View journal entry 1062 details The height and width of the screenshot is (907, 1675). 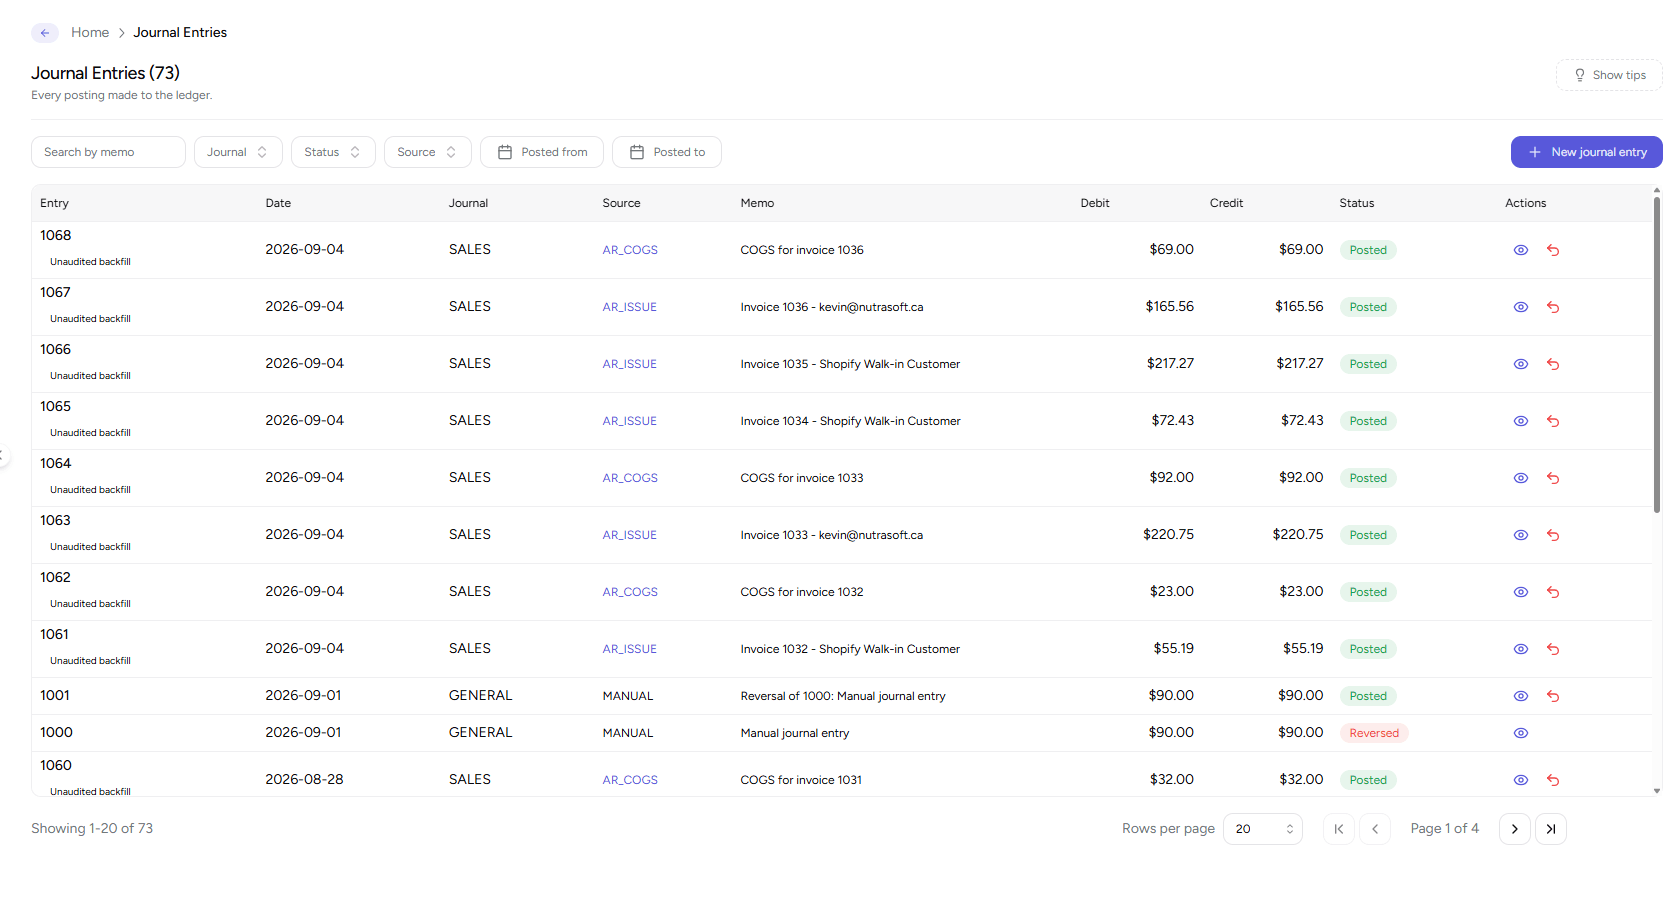1520,592
